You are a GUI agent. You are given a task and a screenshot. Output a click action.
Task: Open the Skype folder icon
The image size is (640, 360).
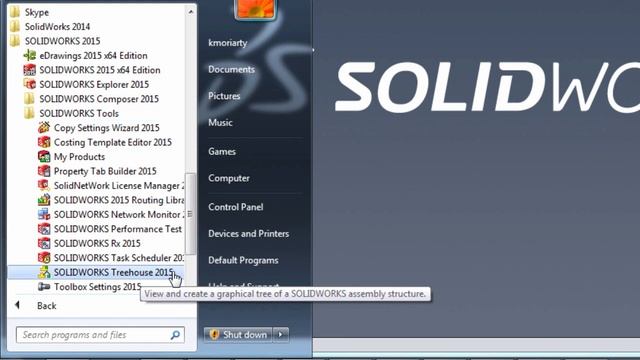click(15, 12)
